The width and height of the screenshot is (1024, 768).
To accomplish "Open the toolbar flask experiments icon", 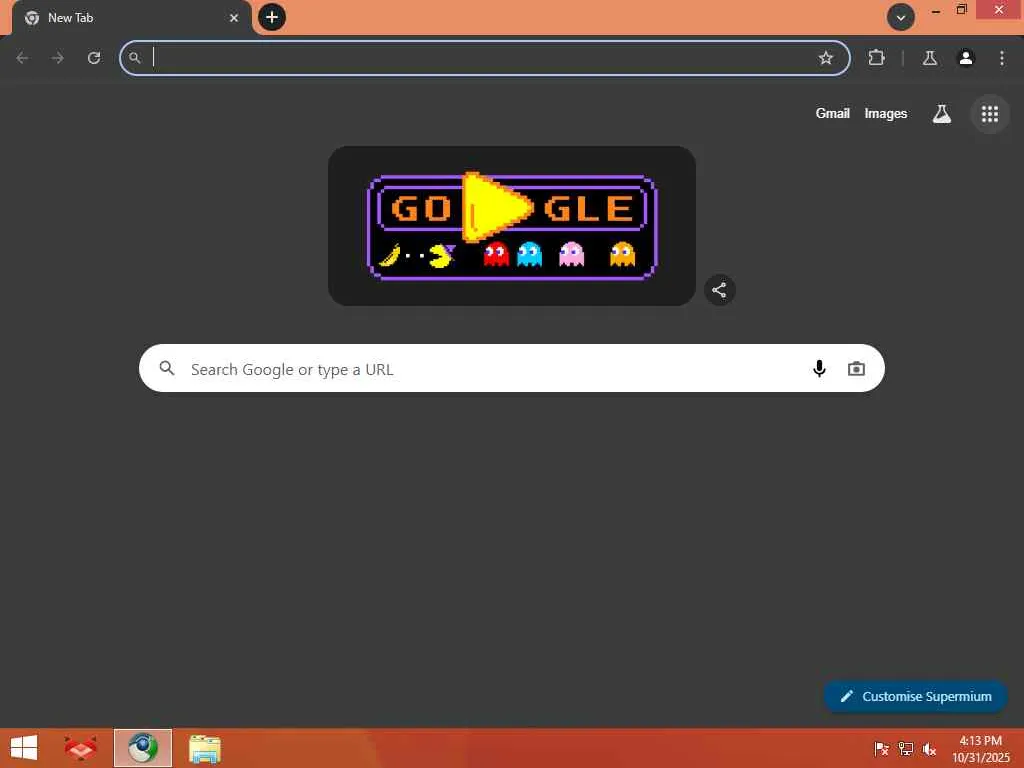I will (930, 58).
